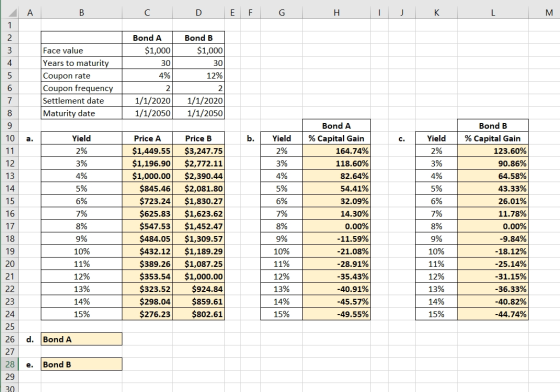The width and height of the screenshot is (560, 392).
Task: Click the 'Coupon frequency' label cell
Action: tap(81, 88)
